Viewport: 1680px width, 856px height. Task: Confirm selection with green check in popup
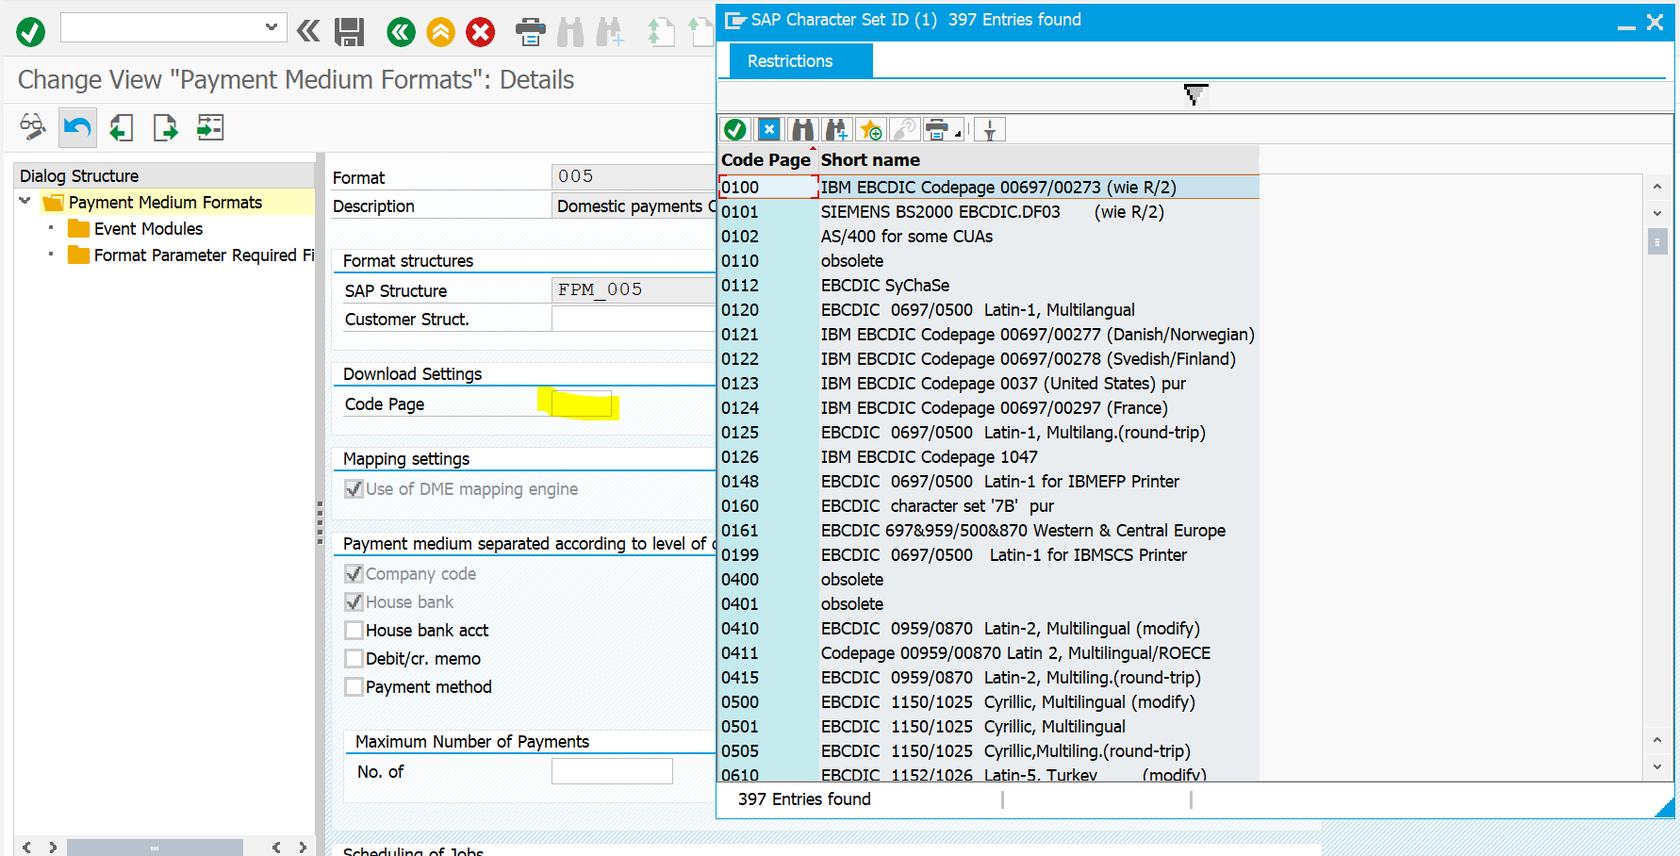[735, 129]
